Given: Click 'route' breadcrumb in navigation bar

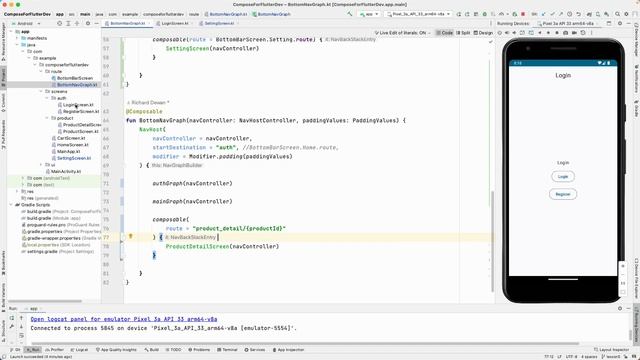Looking at the screenshot, I should [x=194, y=14].
